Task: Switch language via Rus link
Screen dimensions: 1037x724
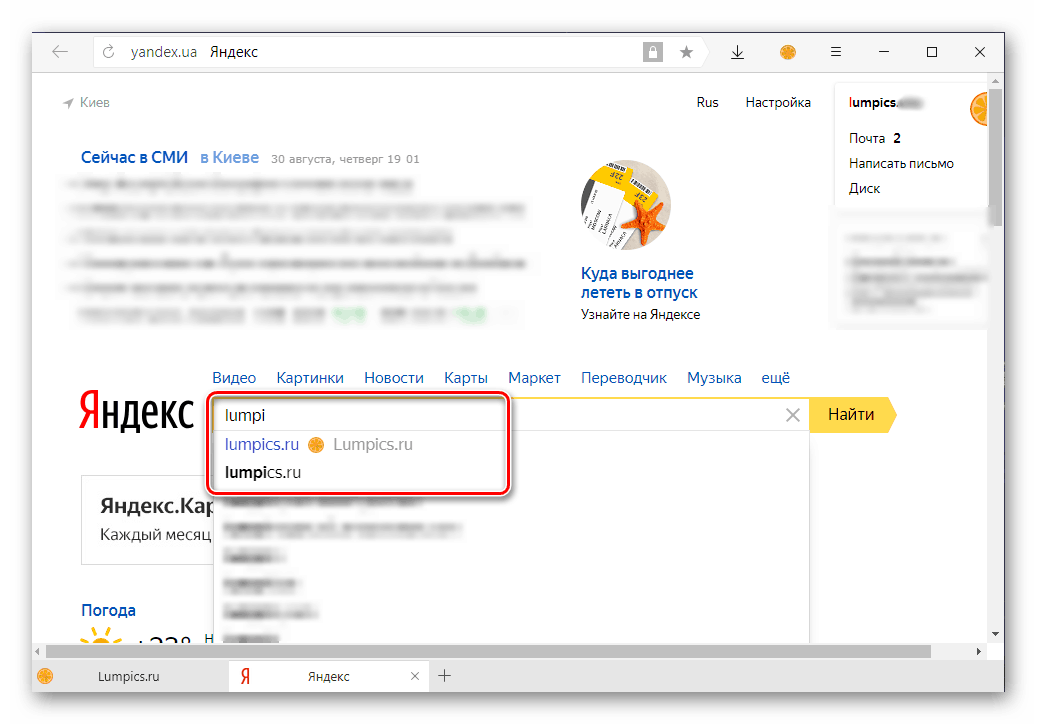Action: (707, 102)
